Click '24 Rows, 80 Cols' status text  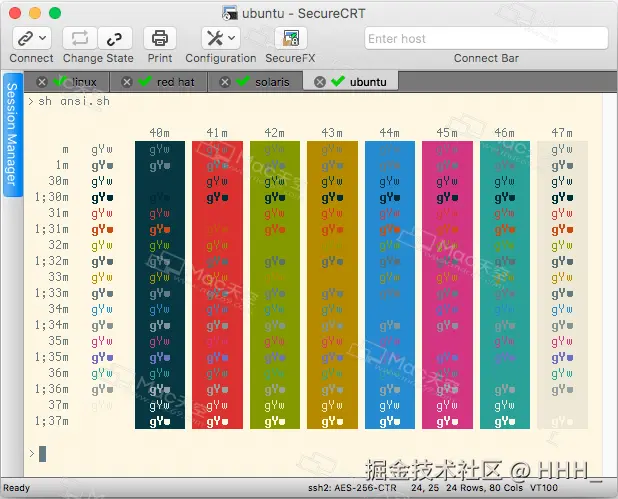(484, 488)
